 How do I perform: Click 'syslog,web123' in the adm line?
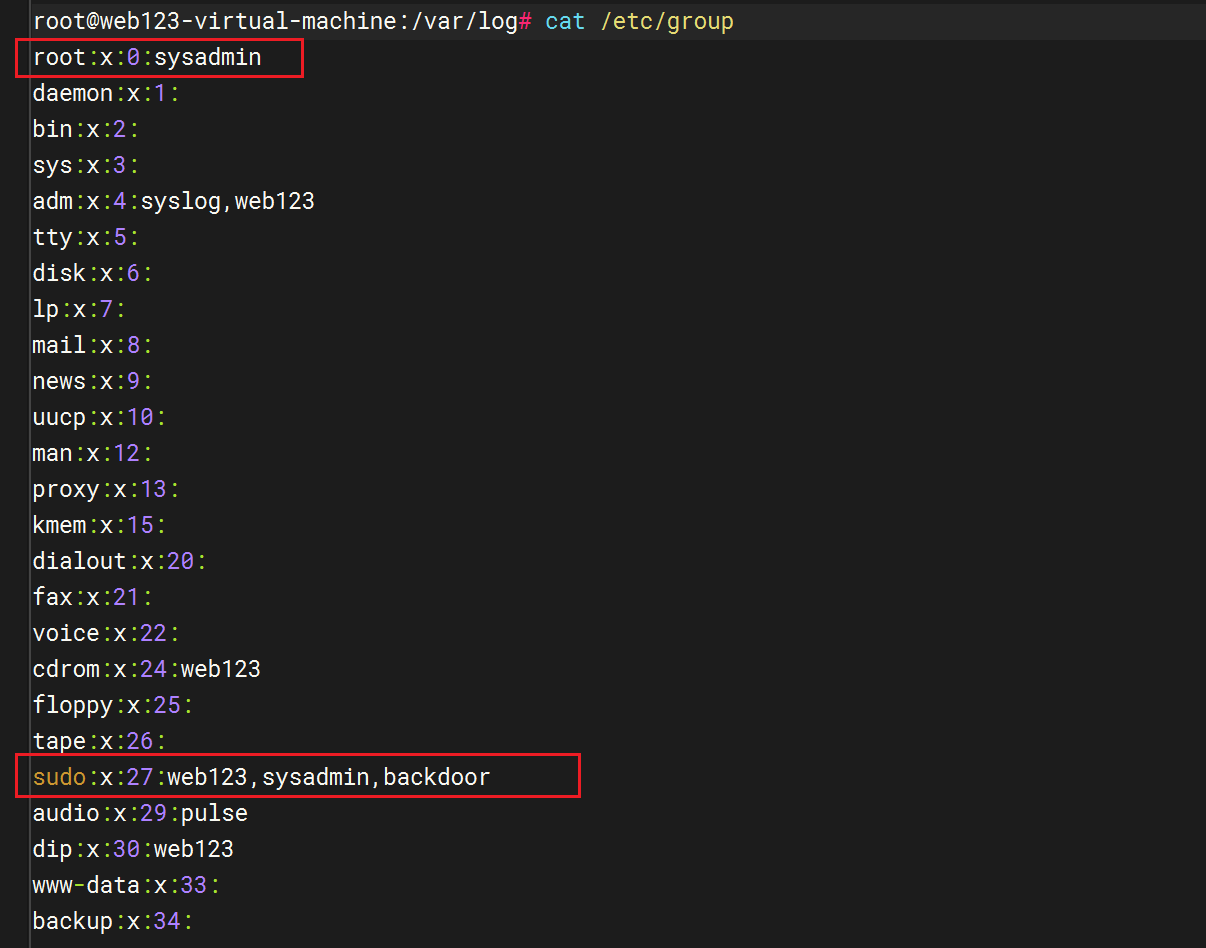(227, 201)
